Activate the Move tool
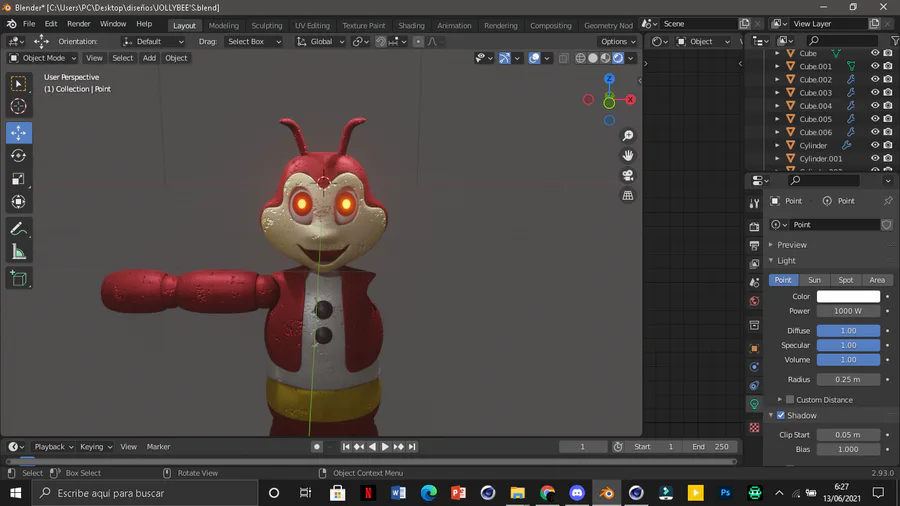 pyautogui.click(x=18, y=133)
